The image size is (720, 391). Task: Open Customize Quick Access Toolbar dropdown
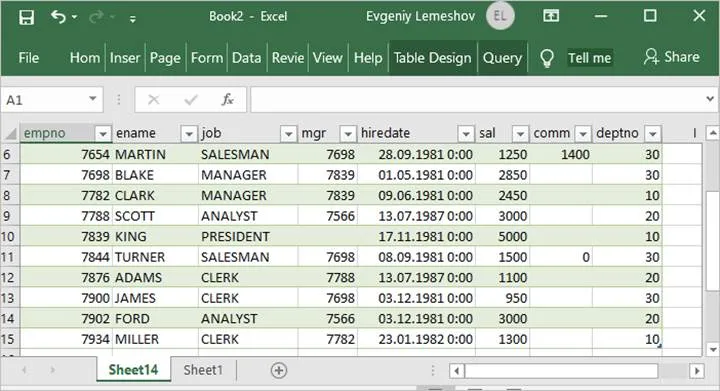pos(133,19)
